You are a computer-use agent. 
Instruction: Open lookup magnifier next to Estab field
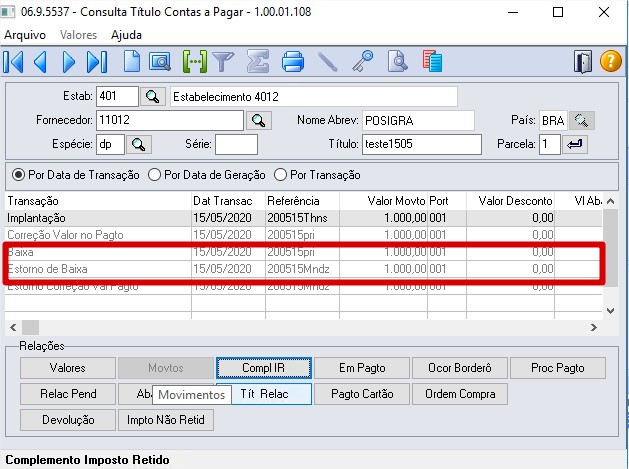pyautogui.click(x=152, y=97)
